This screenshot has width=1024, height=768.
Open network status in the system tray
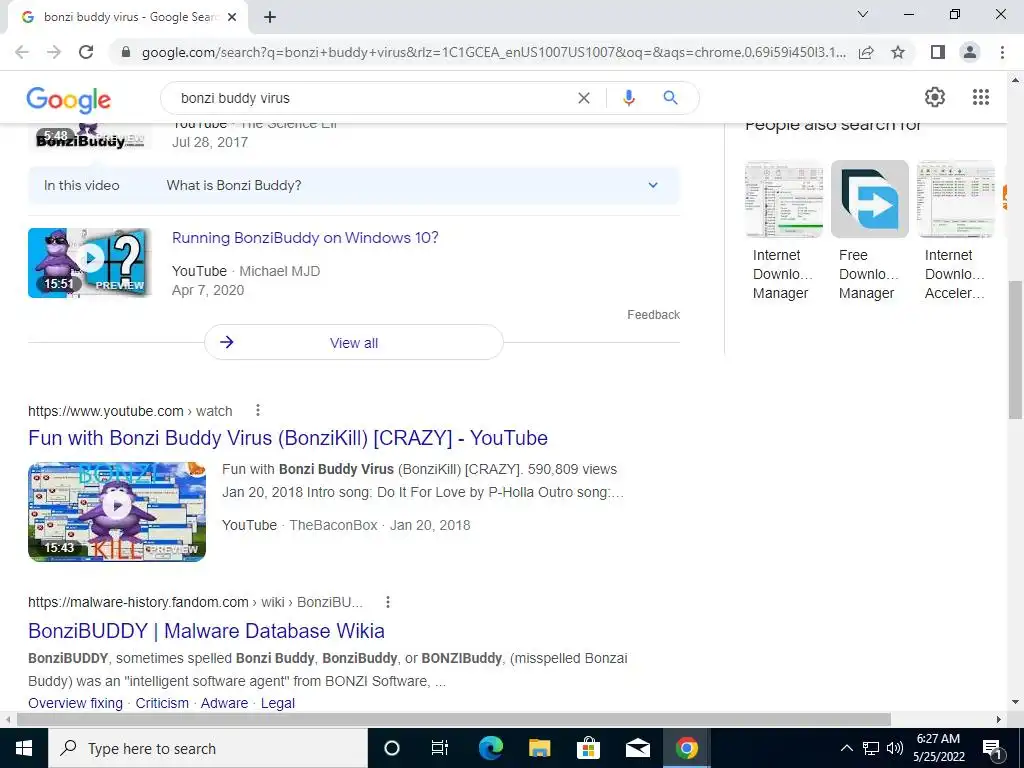pyautogui.click(x=871, y=748)
